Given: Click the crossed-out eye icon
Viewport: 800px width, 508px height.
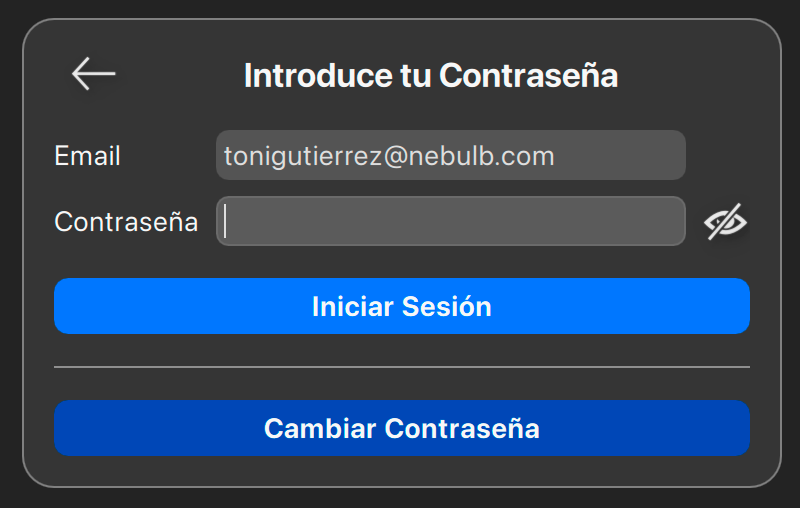Looking at the screenshot, I should click(x=726, y=222).
